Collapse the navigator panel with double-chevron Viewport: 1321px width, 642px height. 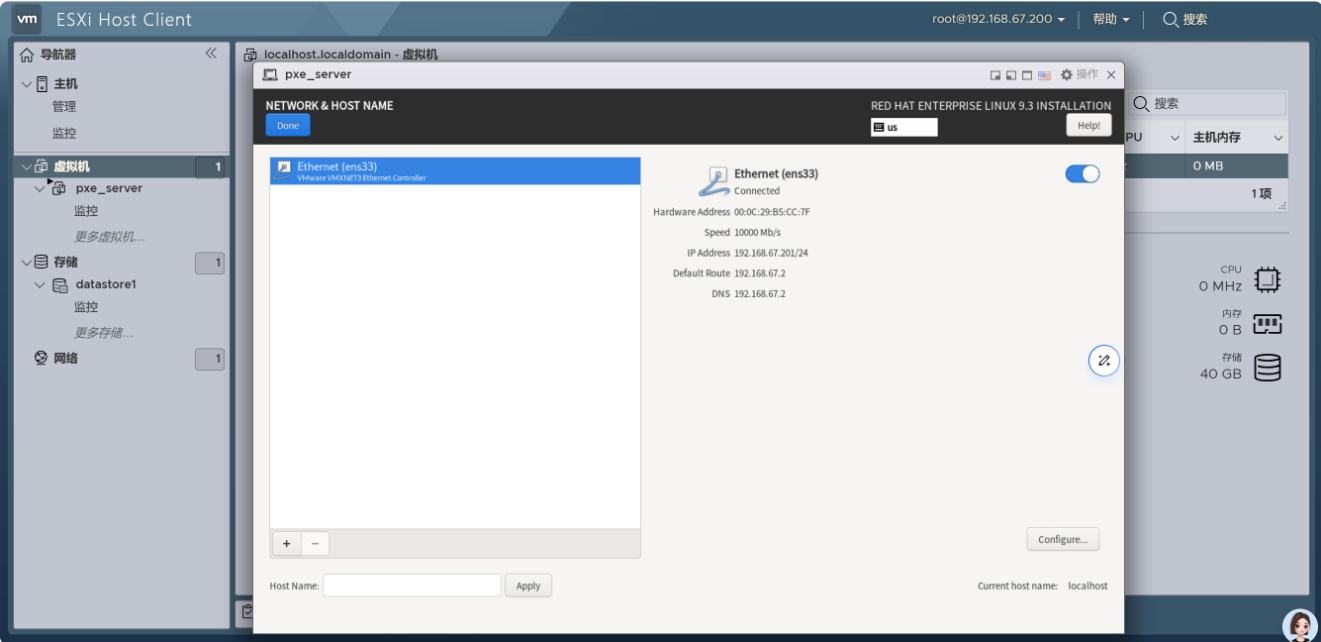pyautogui.click(x=211, y=54)
